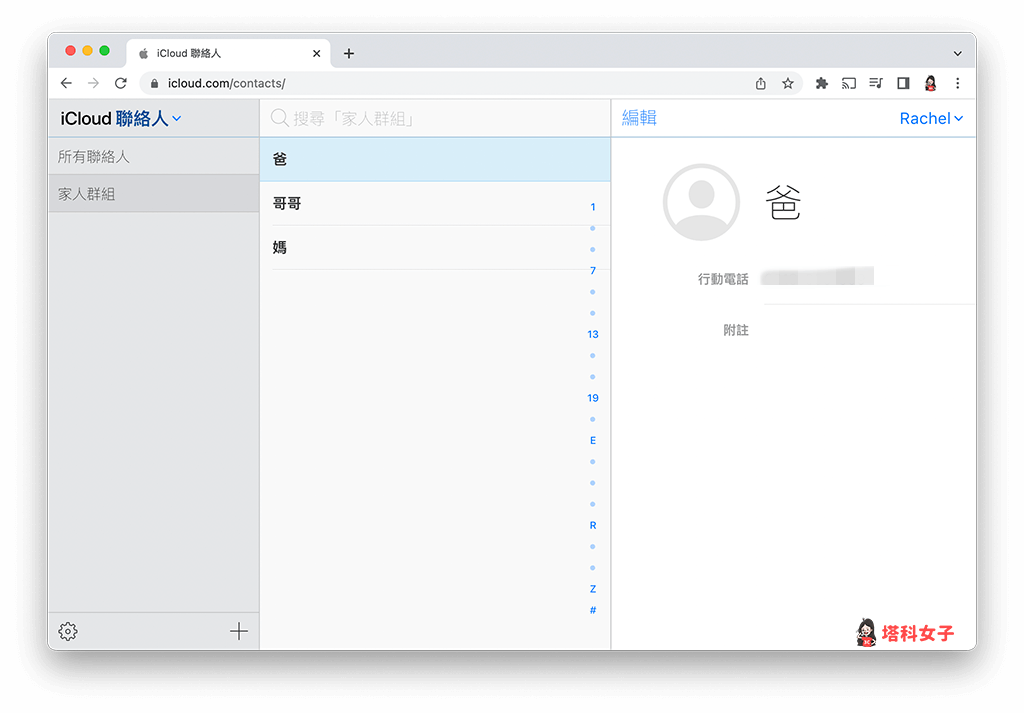Expand the tab search chevron

pyautogui.click(x=957, y=54)
